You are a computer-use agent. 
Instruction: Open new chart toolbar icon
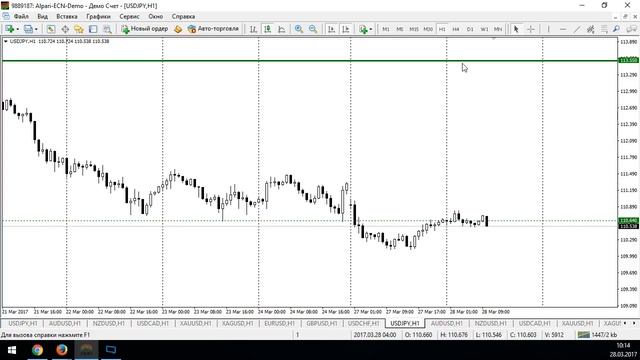click(9, 29)
